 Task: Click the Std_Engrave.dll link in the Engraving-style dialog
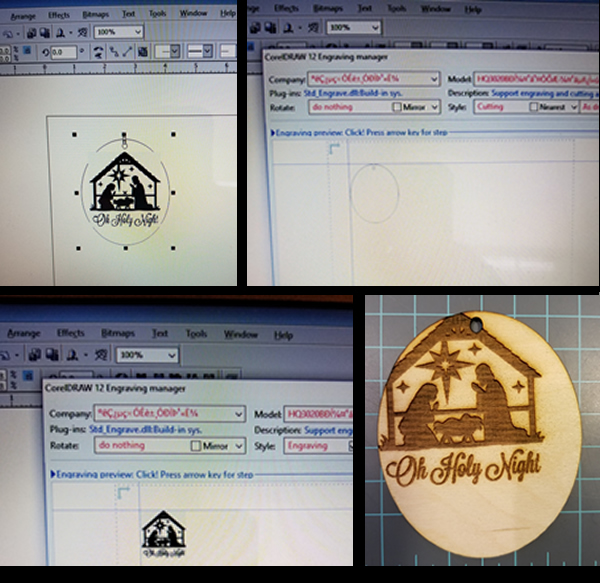(145, 430)
